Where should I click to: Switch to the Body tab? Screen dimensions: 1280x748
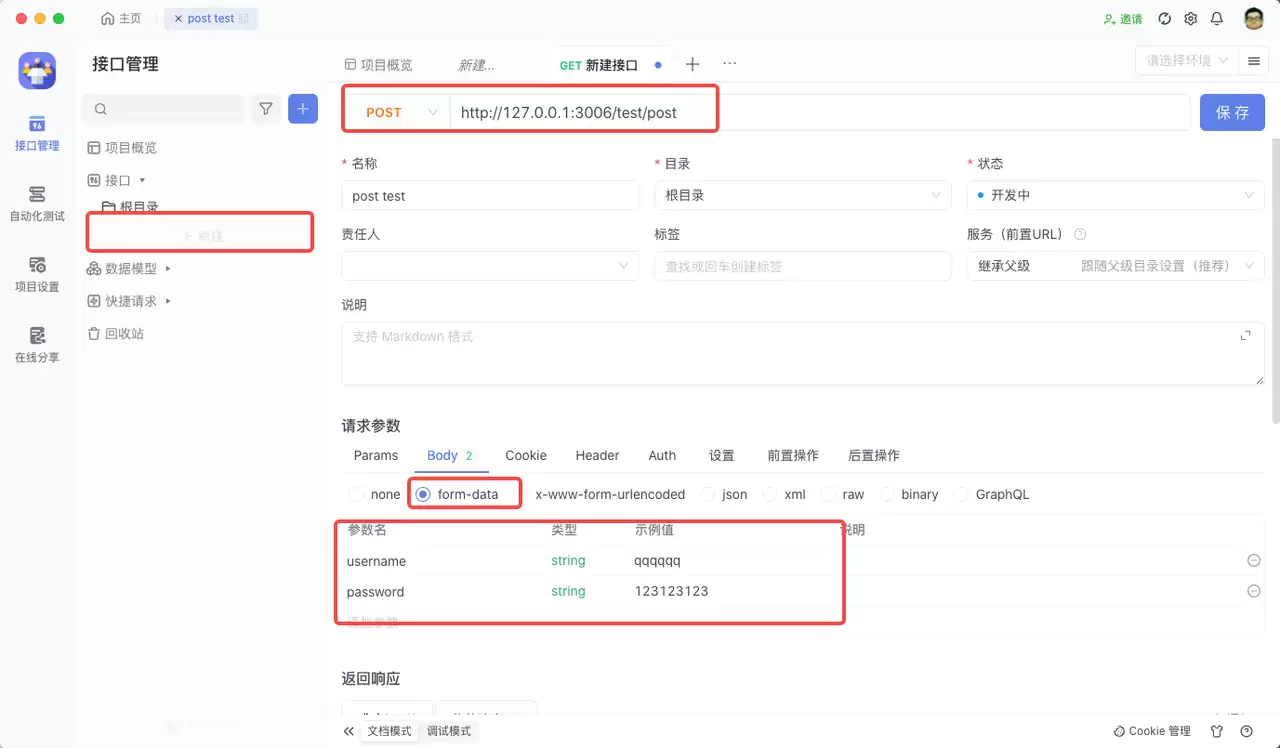[x=450, y=455]
